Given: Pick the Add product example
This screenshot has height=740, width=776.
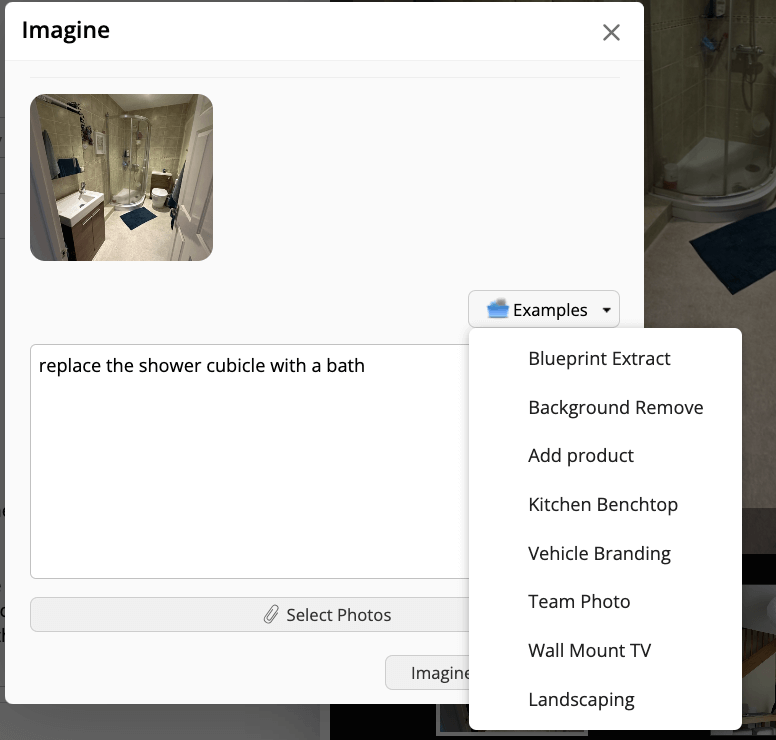Looking at the screenshot, I should [580, 456].
